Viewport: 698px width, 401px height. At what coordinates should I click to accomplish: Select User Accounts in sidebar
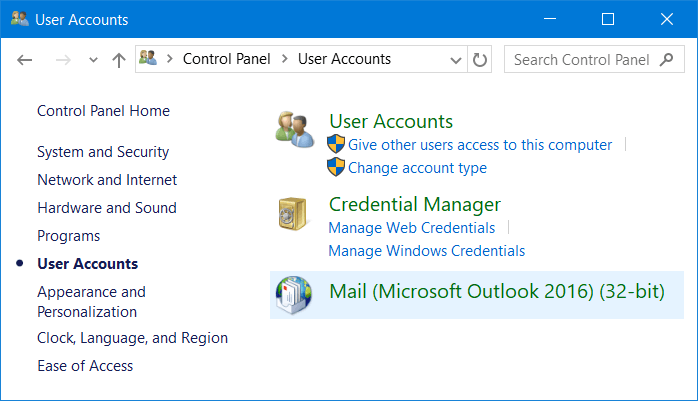(88, 264)
